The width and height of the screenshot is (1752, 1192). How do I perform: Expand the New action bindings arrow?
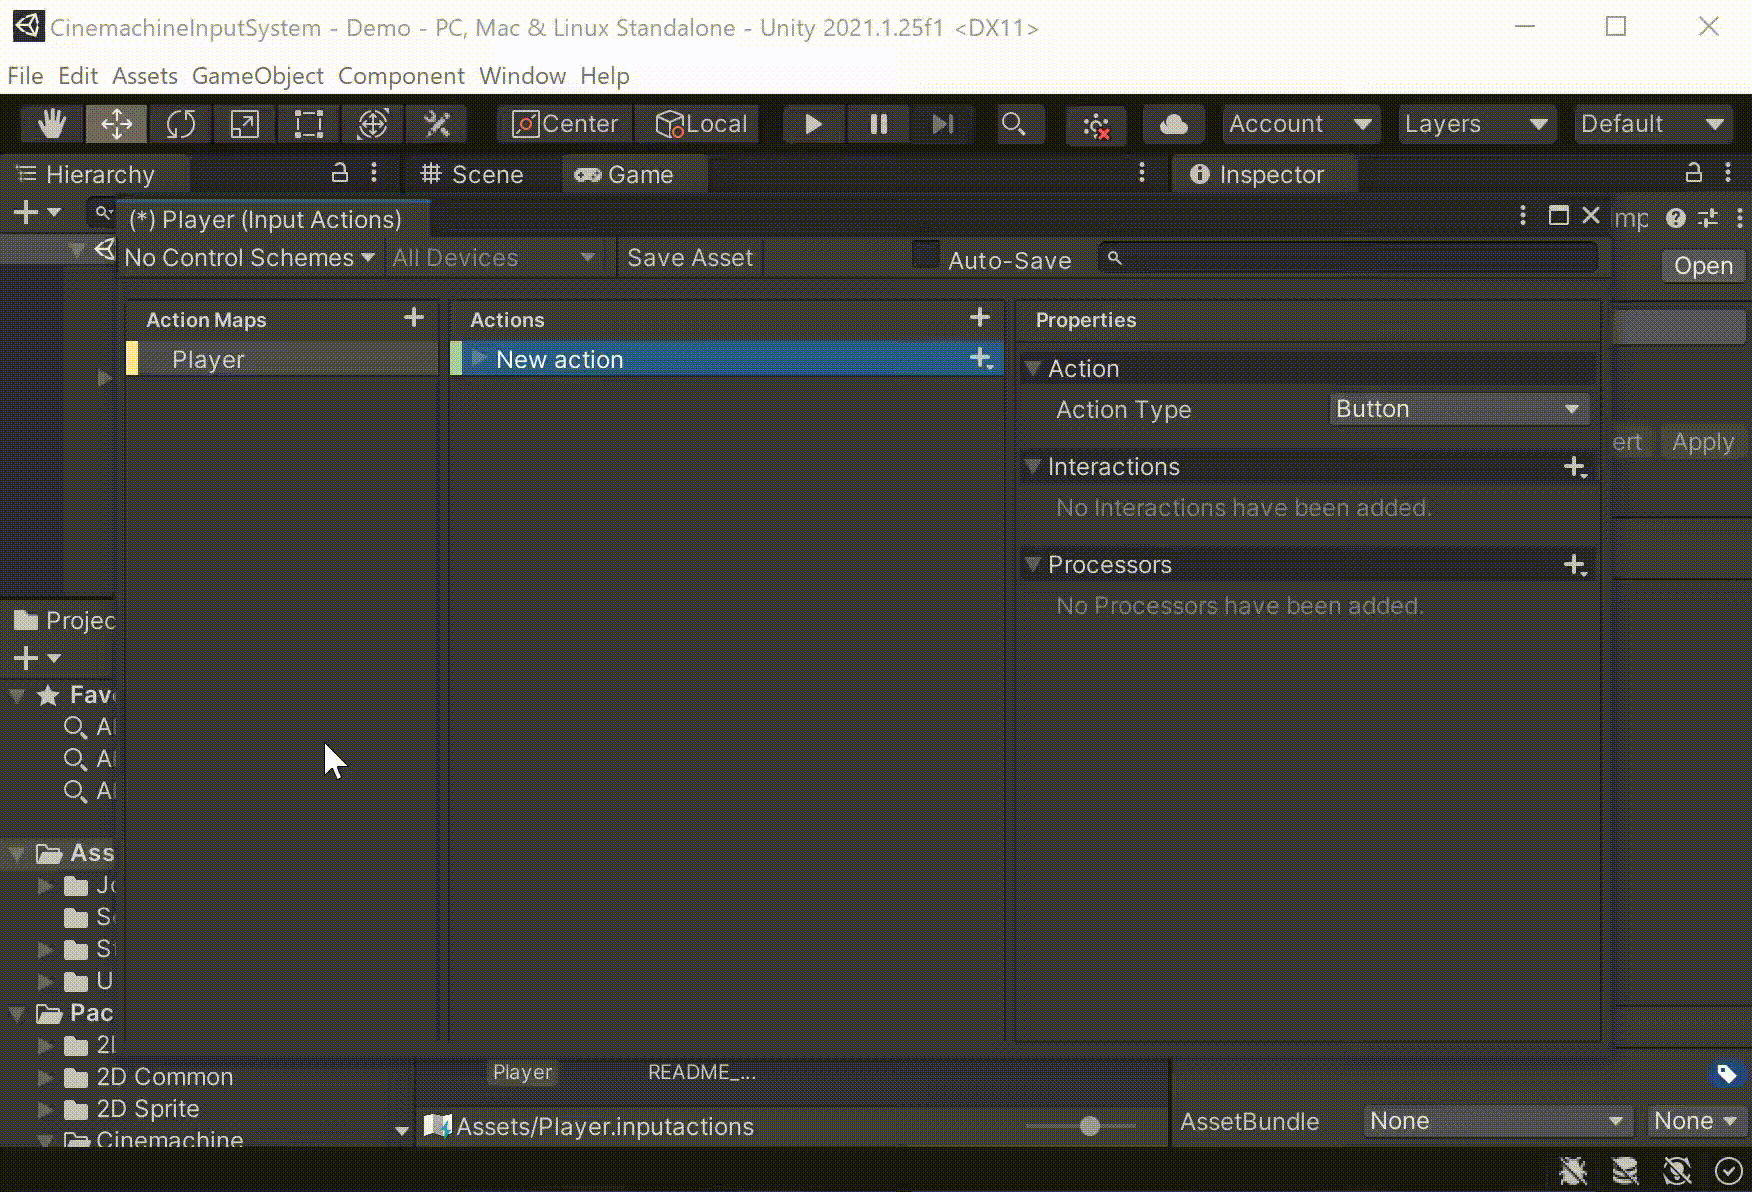click(480, 358)
